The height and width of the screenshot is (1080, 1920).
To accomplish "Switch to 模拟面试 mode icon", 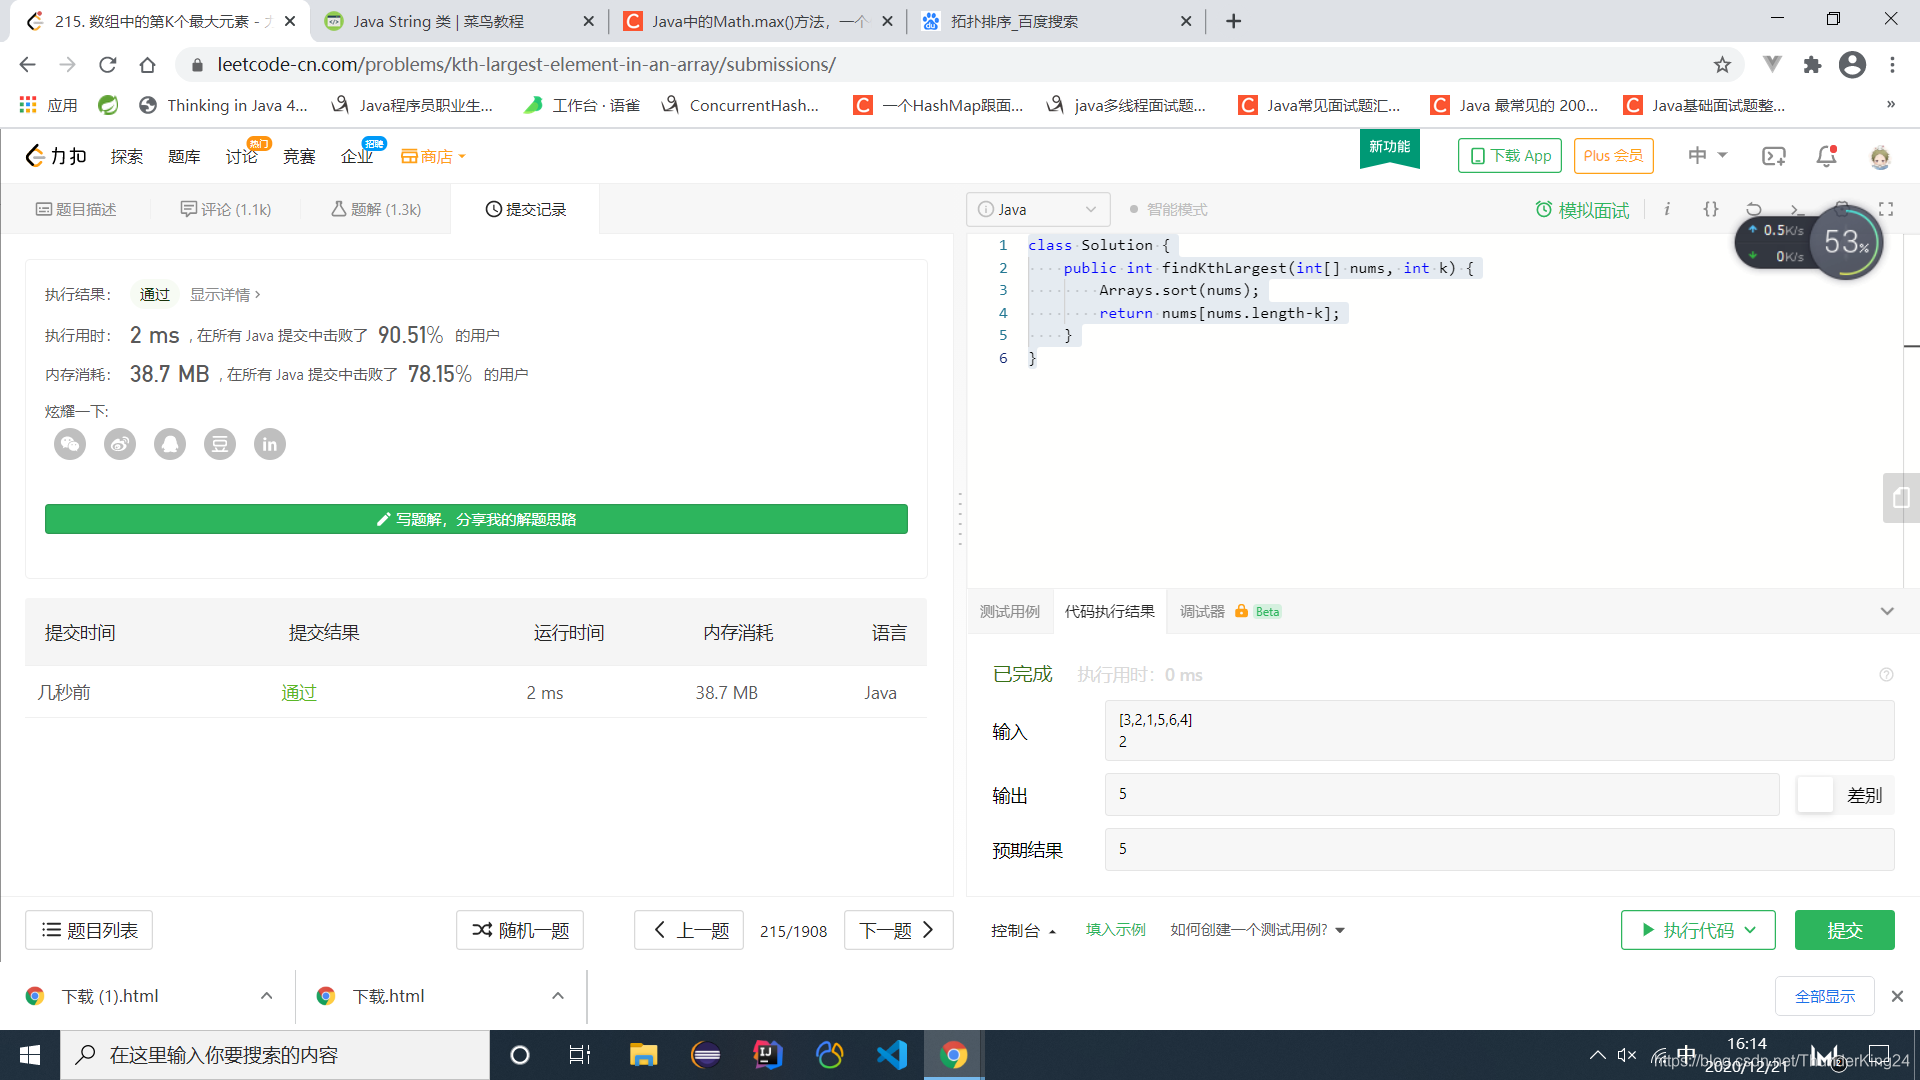I will coord(1581,208).
